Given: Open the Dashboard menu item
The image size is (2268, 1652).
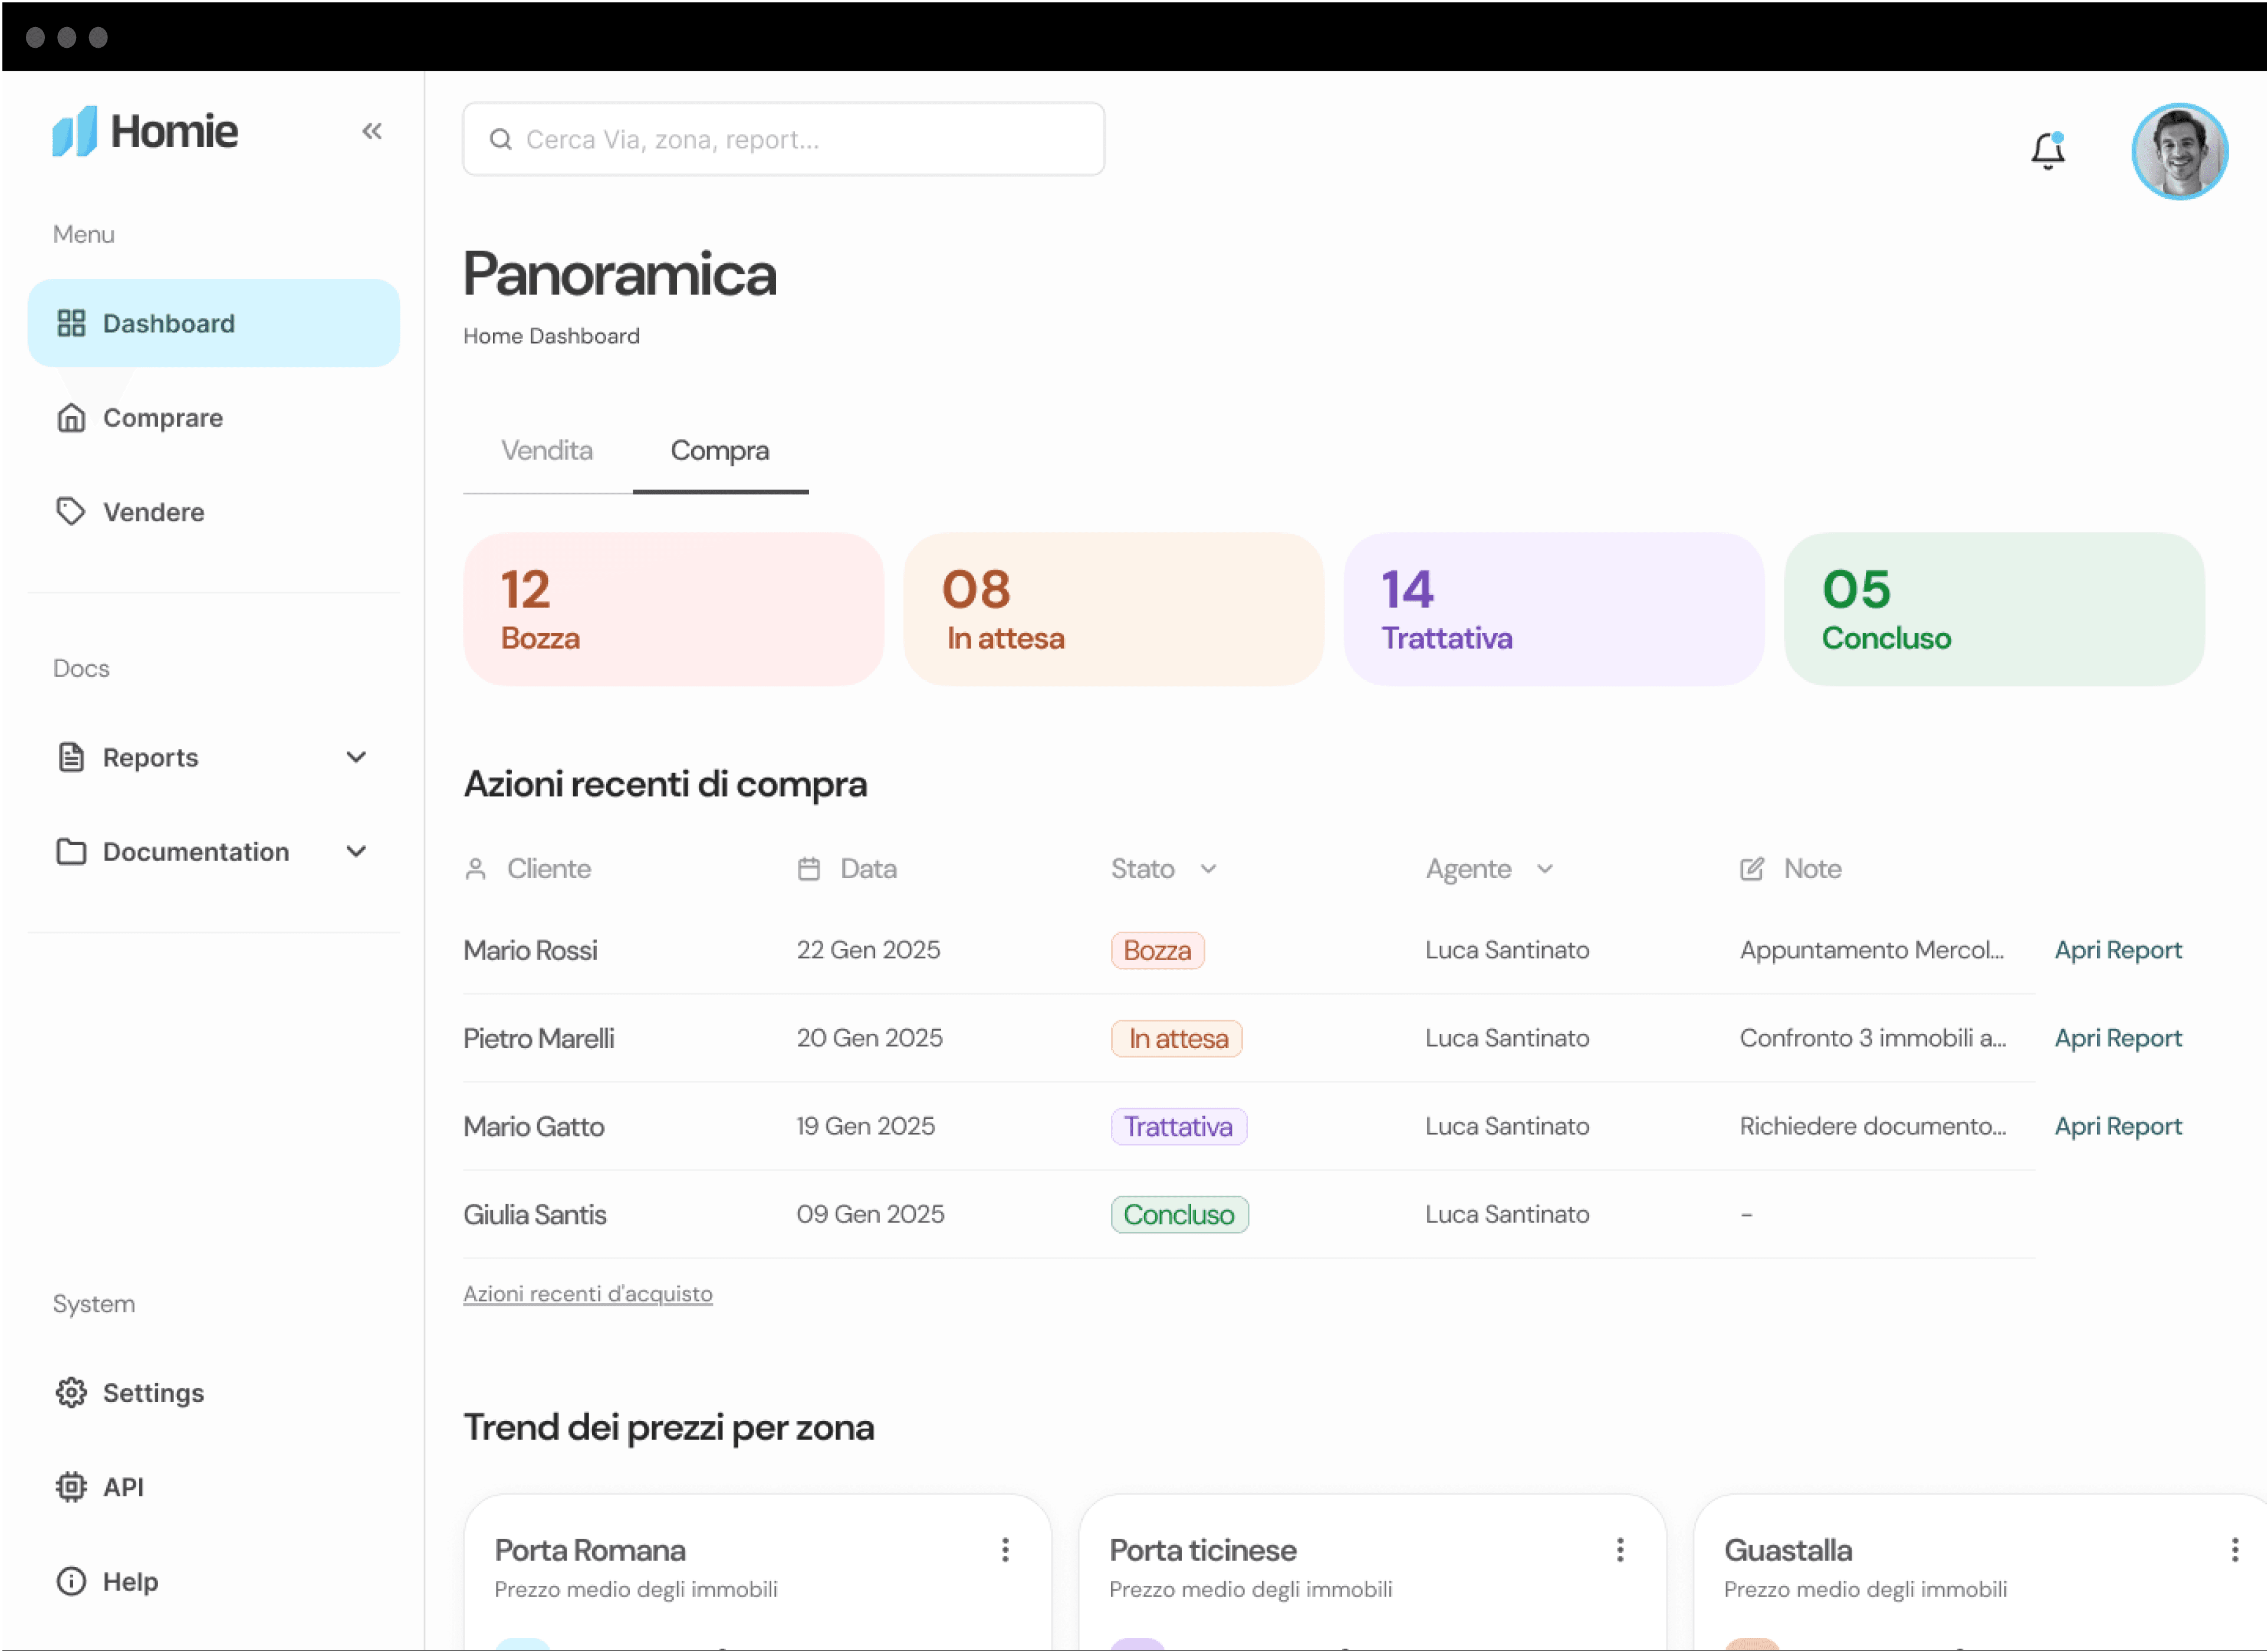Looking at the screenshot, I should pos(214,323).
